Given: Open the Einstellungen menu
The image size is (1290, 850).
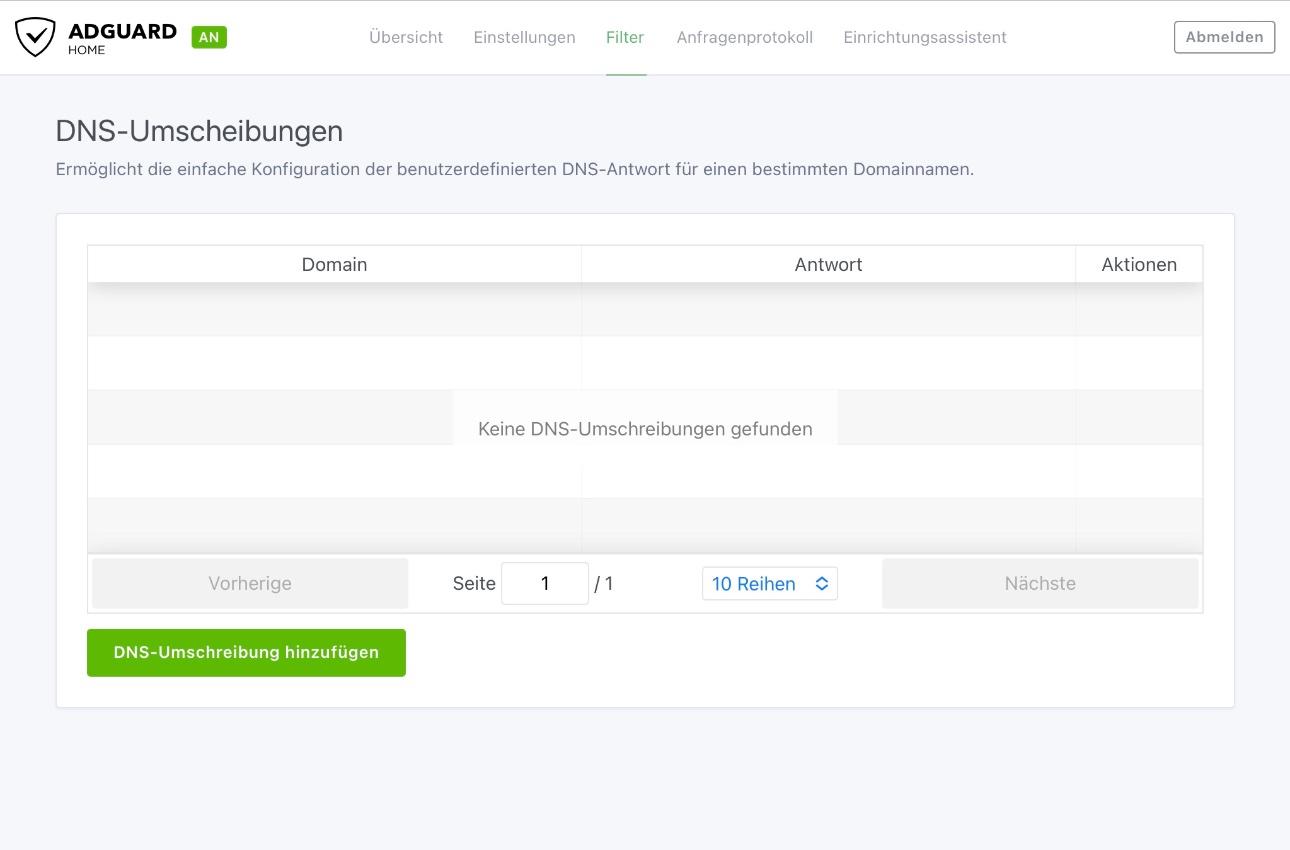Looking at the screenshot, I should [524, 37].
